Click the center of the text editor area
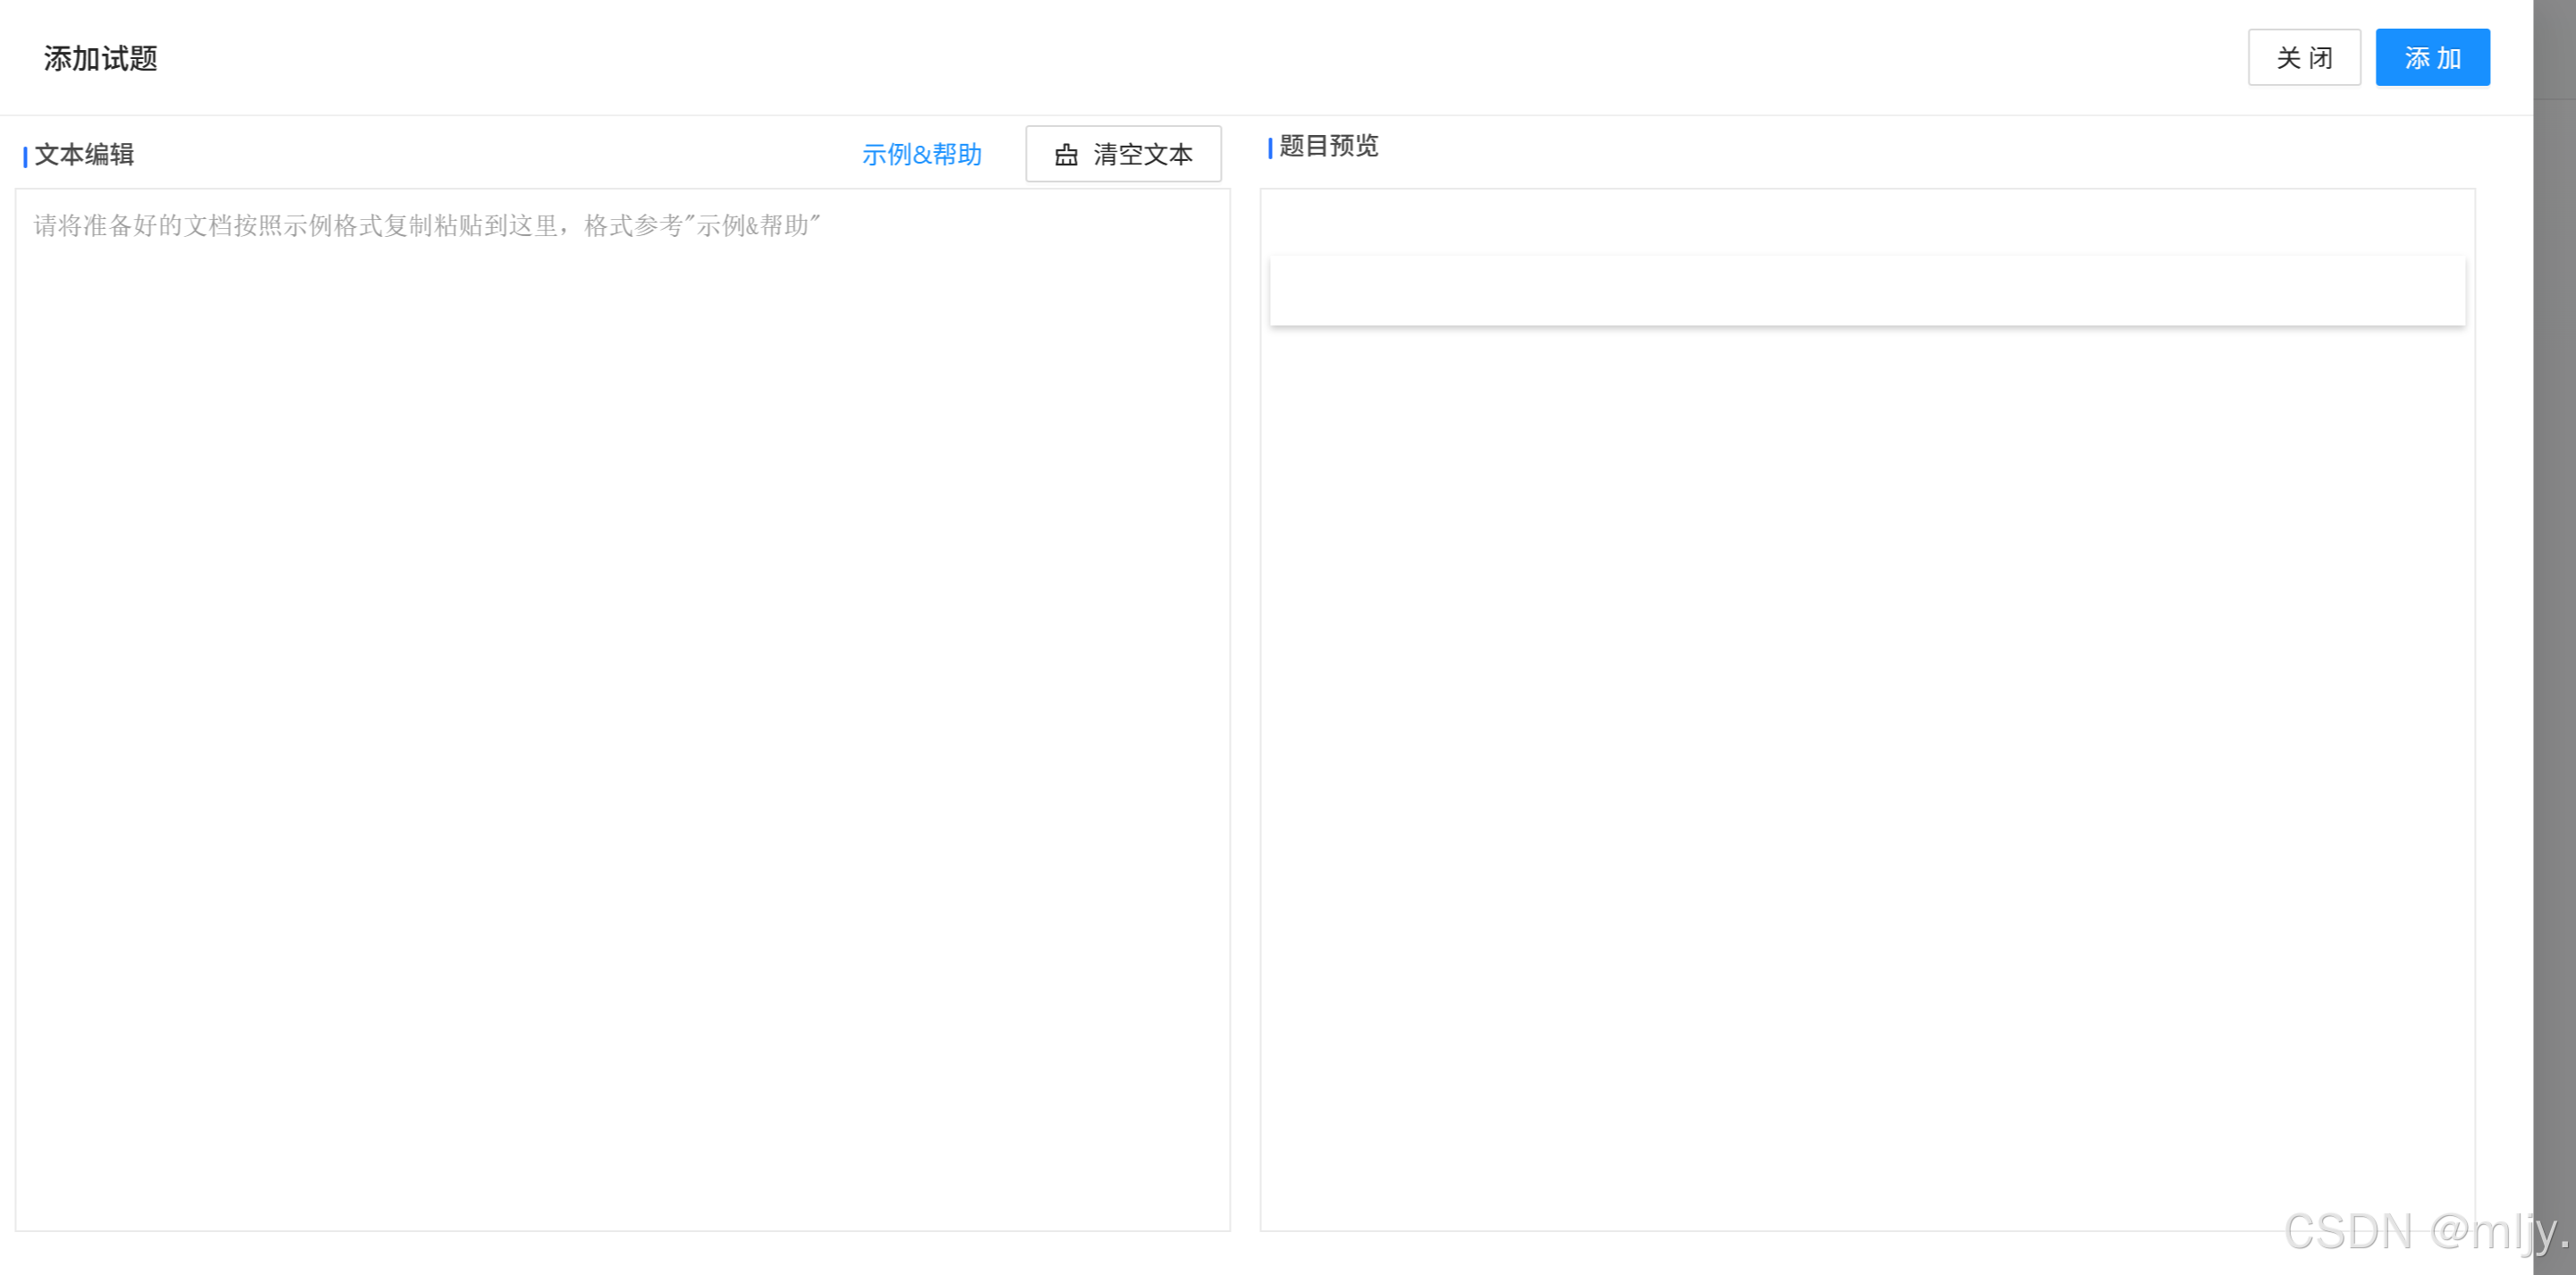2576x1275 pixels. (622, 710)
